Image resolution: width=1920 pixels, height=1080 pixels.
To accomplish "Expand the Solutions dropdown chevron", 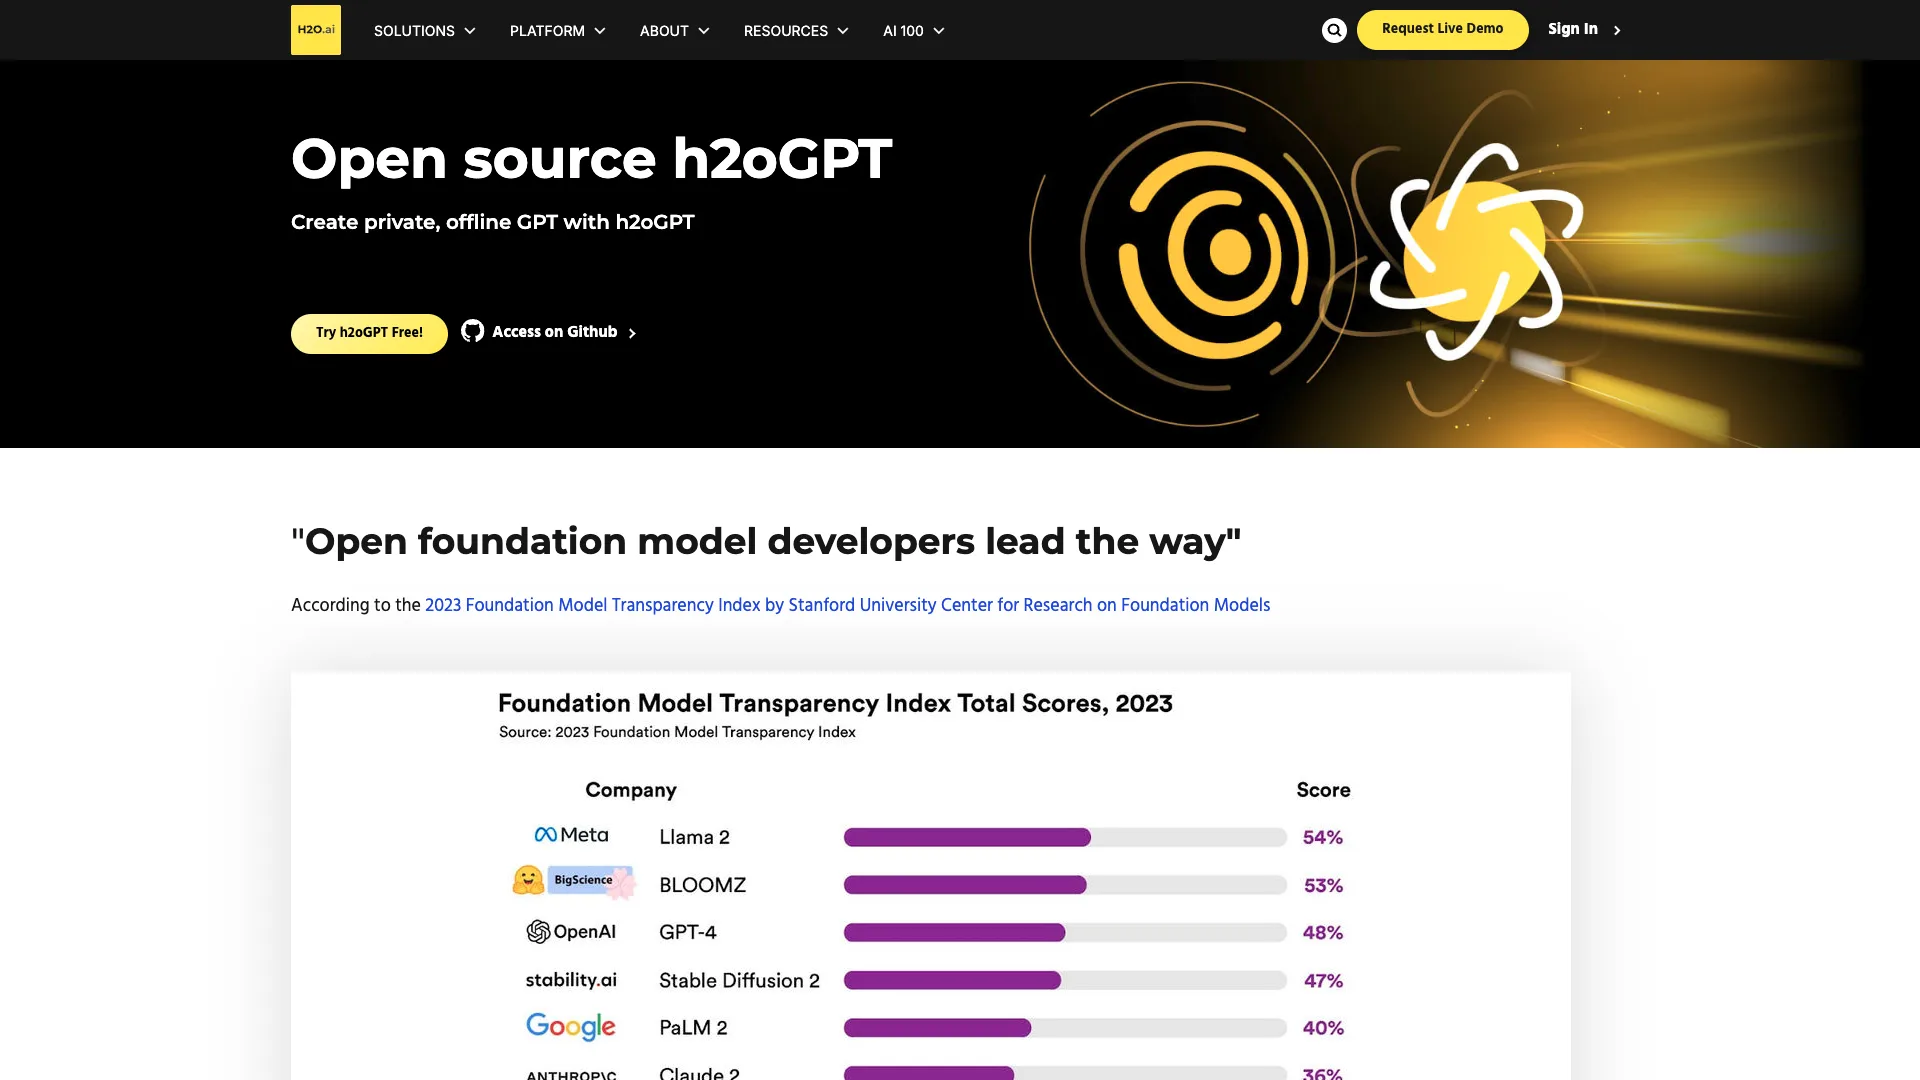I will point(470,31).
